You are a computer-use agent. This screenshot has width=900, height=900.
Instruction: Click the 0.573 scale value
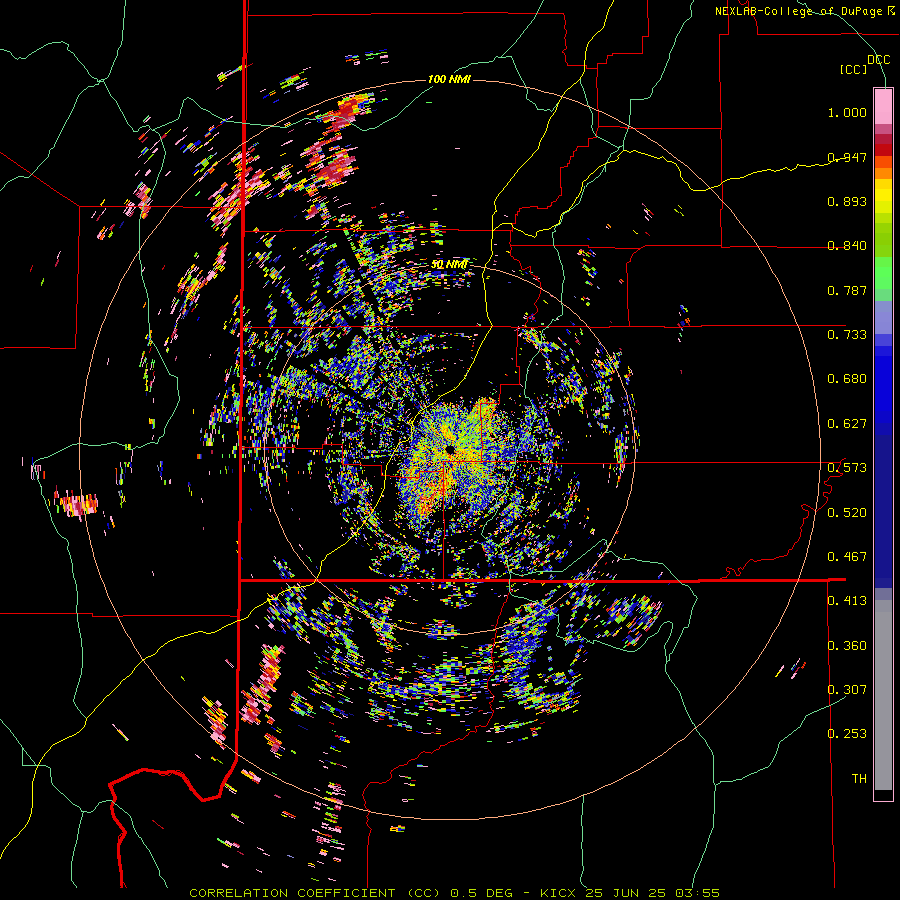[847, 468]
